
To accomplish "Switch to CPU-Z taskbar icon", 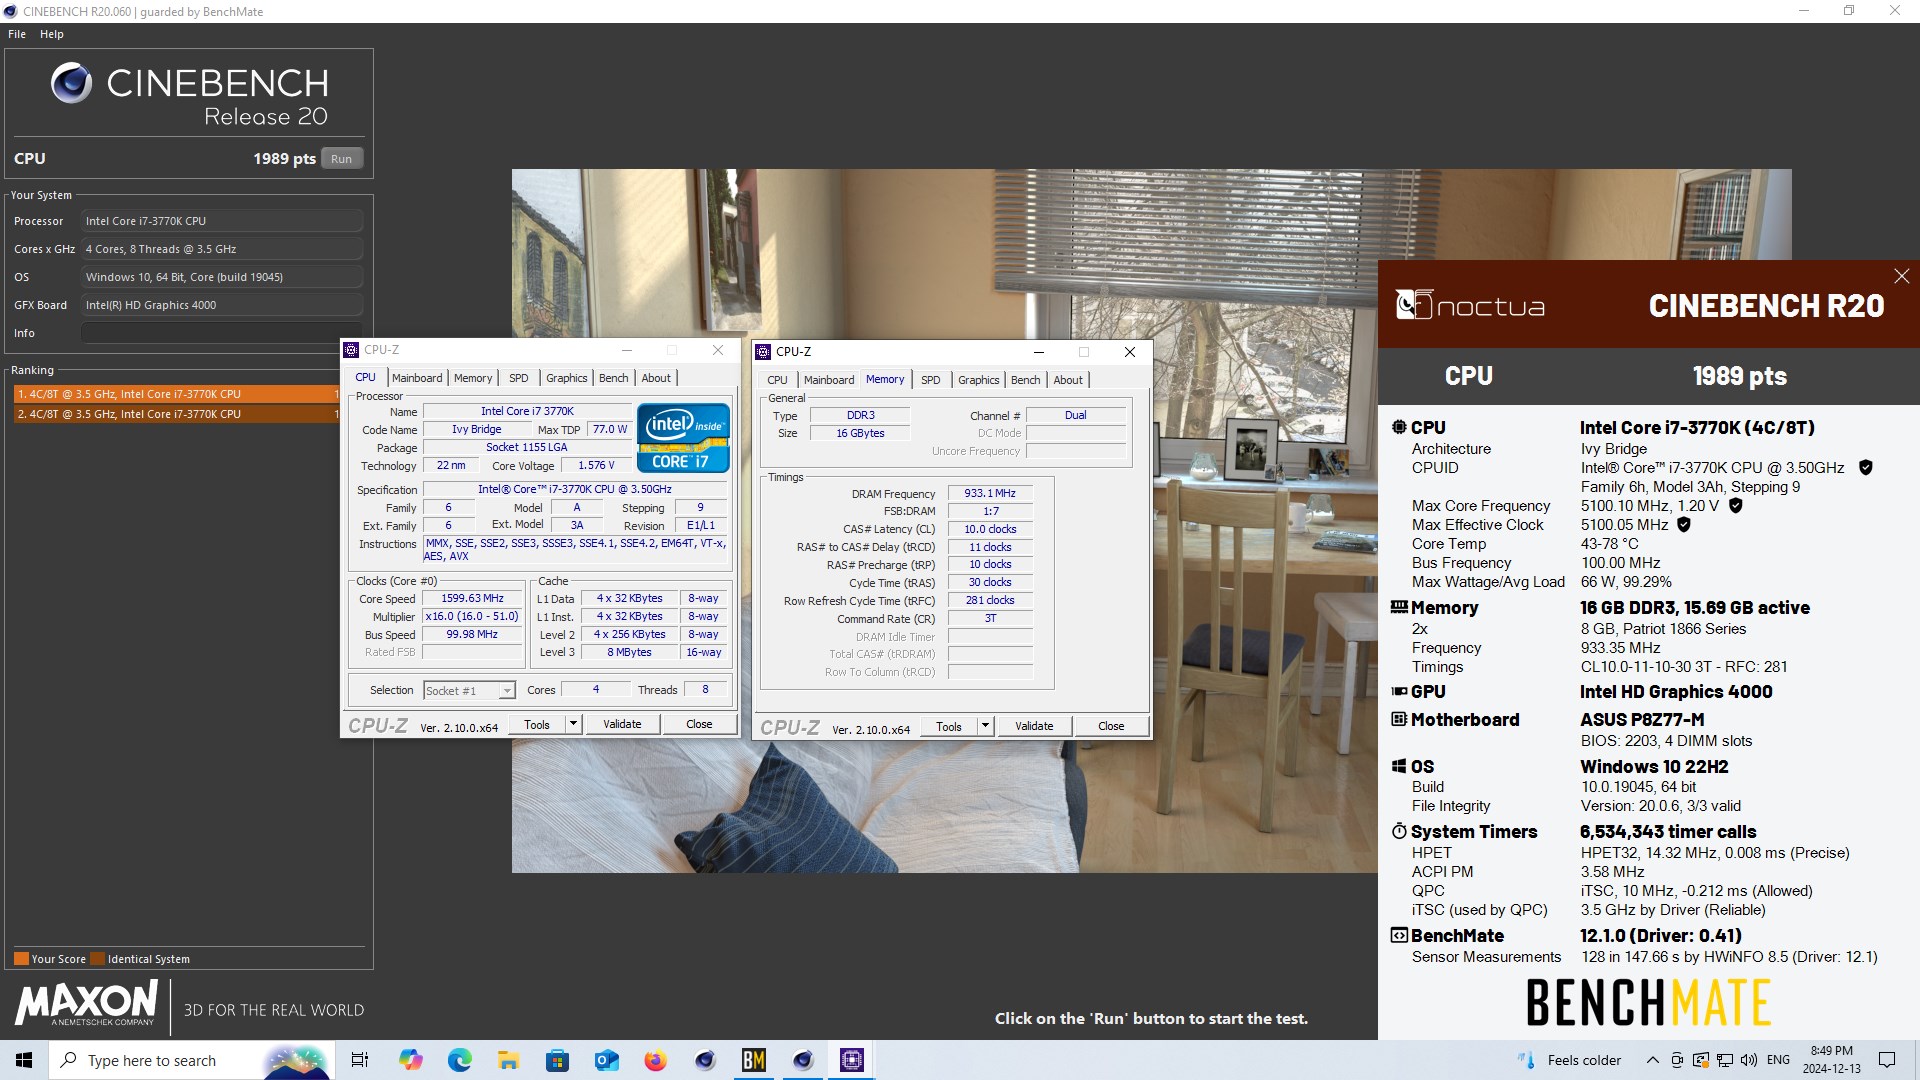I will point(852,1060).
